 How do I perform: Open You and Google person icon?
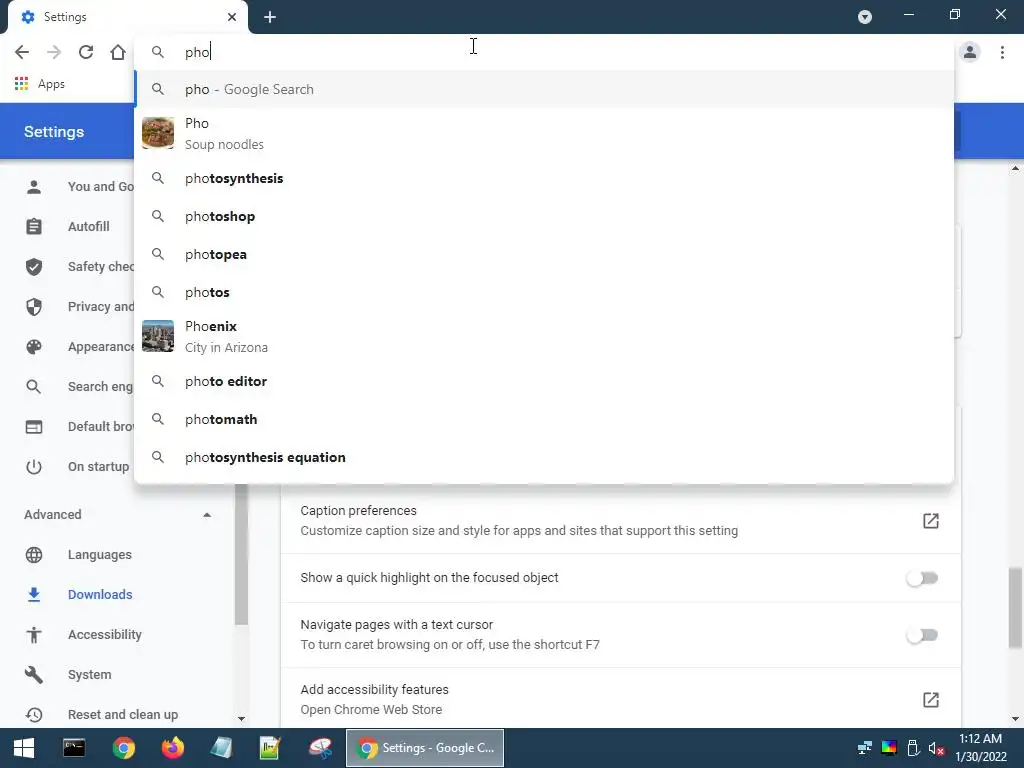point(34,187)
